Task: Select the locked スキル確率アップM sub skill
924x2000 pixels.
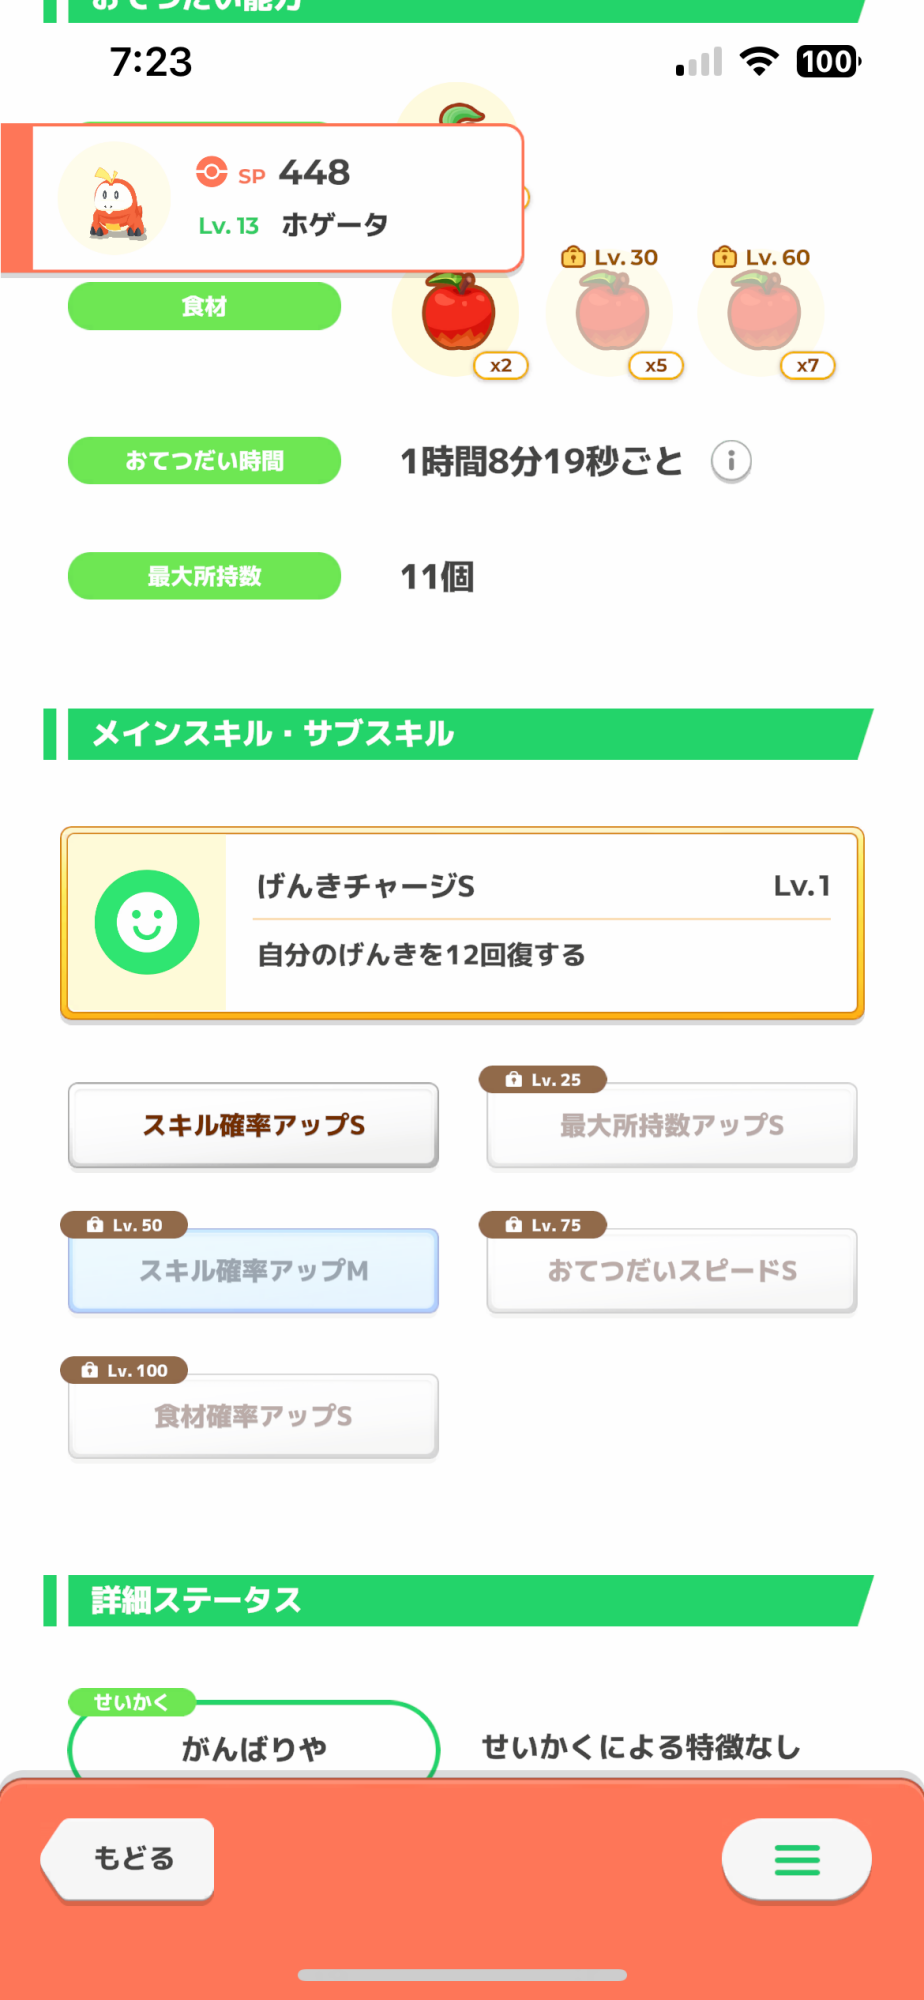Action: click(253, 1271)
